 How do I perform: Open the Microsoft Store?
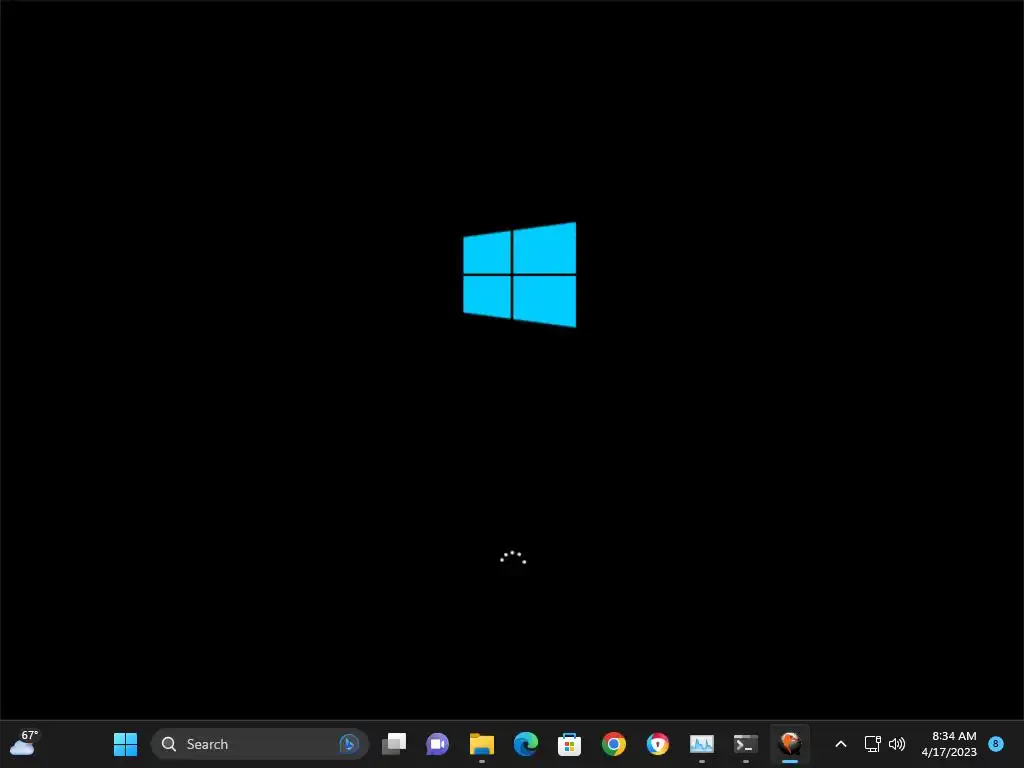coord(569,744)
